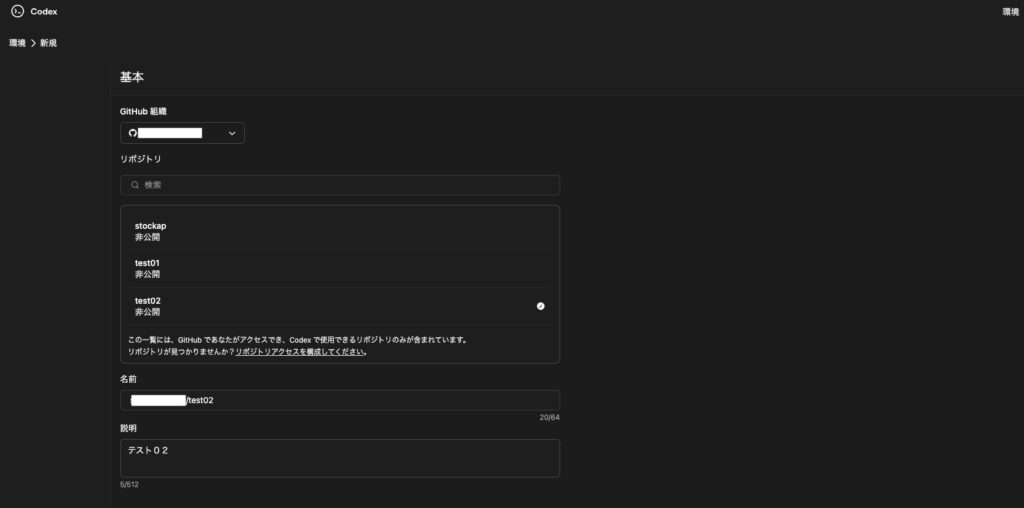
Task: Click the checkmark icon on test02
Action: (541, 306)
